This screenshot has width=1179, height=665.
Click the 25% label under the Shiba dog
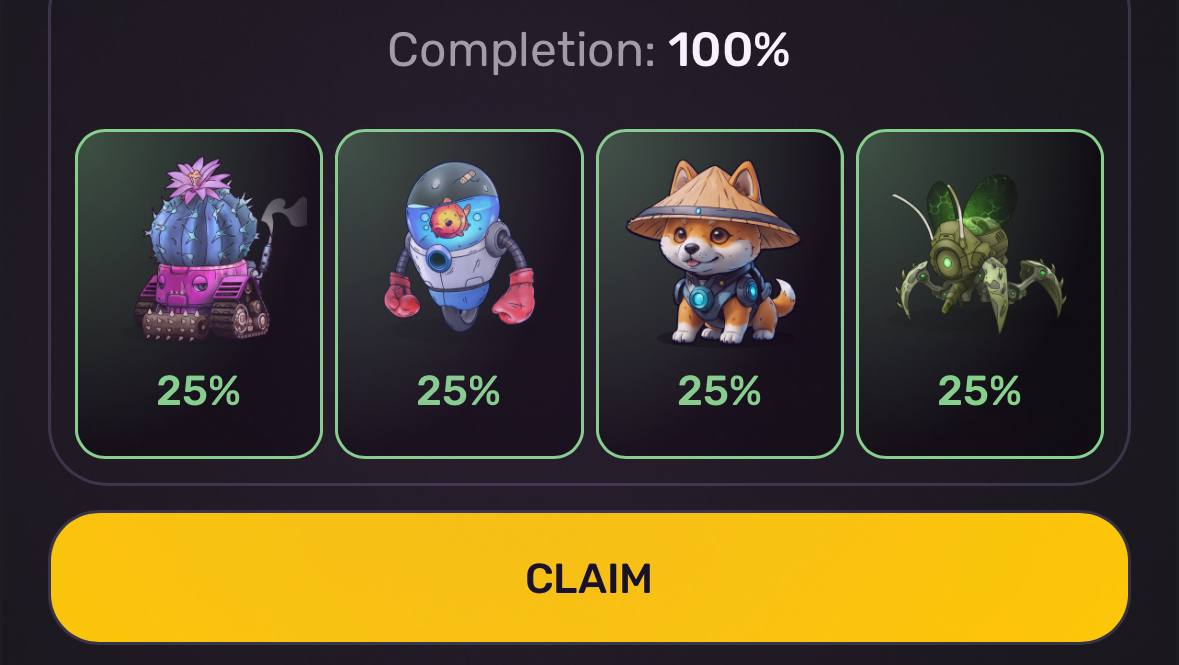click(x=720, y=391)
